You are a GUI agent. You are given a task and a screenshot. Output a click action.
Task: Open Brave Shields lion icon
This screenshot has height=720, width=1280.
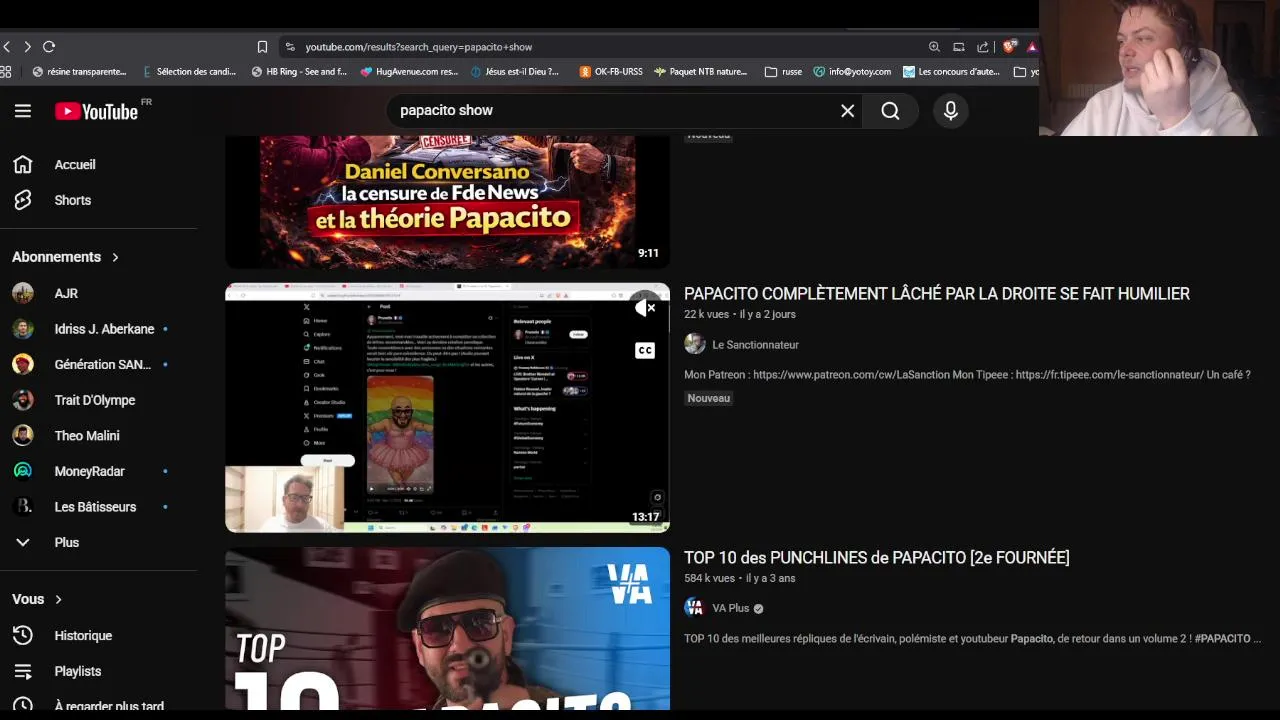point(1010,46)
